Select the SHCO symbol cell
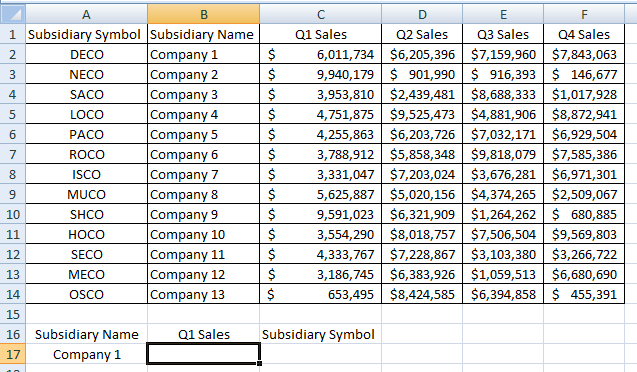 (x=87, y=214)
